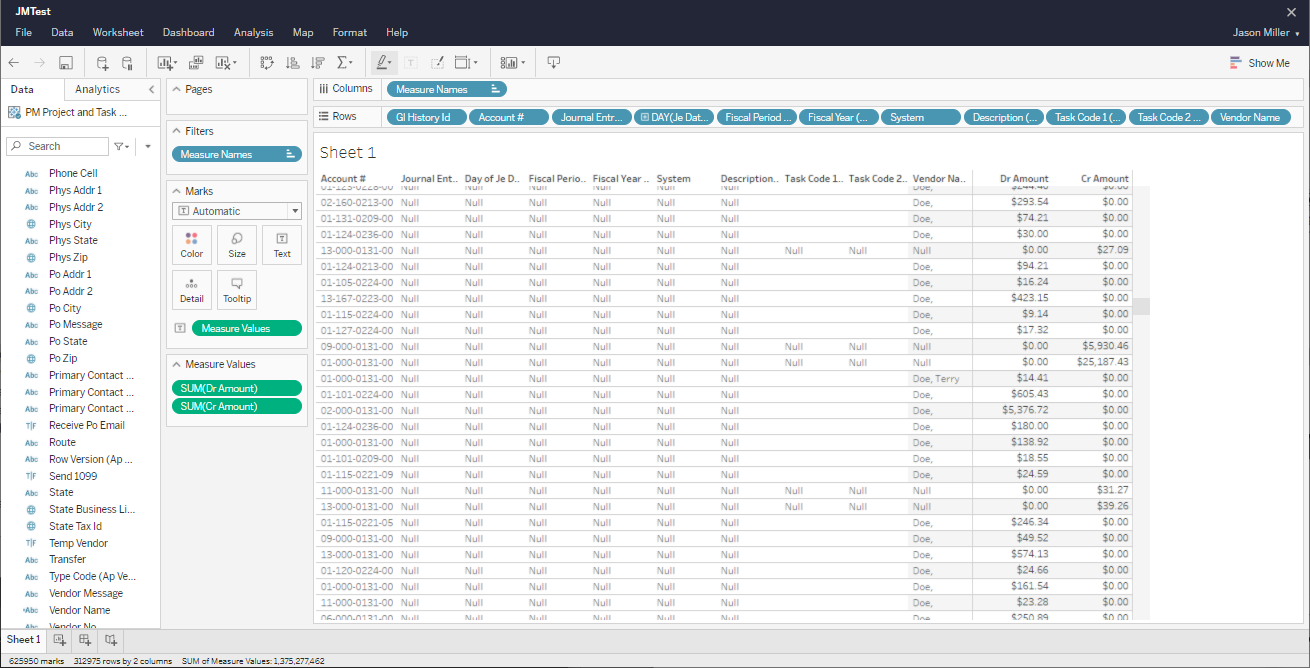This screenshot has width=1310, height=668.
Task: Collapse the Filters card
Action: pos(177,131)
